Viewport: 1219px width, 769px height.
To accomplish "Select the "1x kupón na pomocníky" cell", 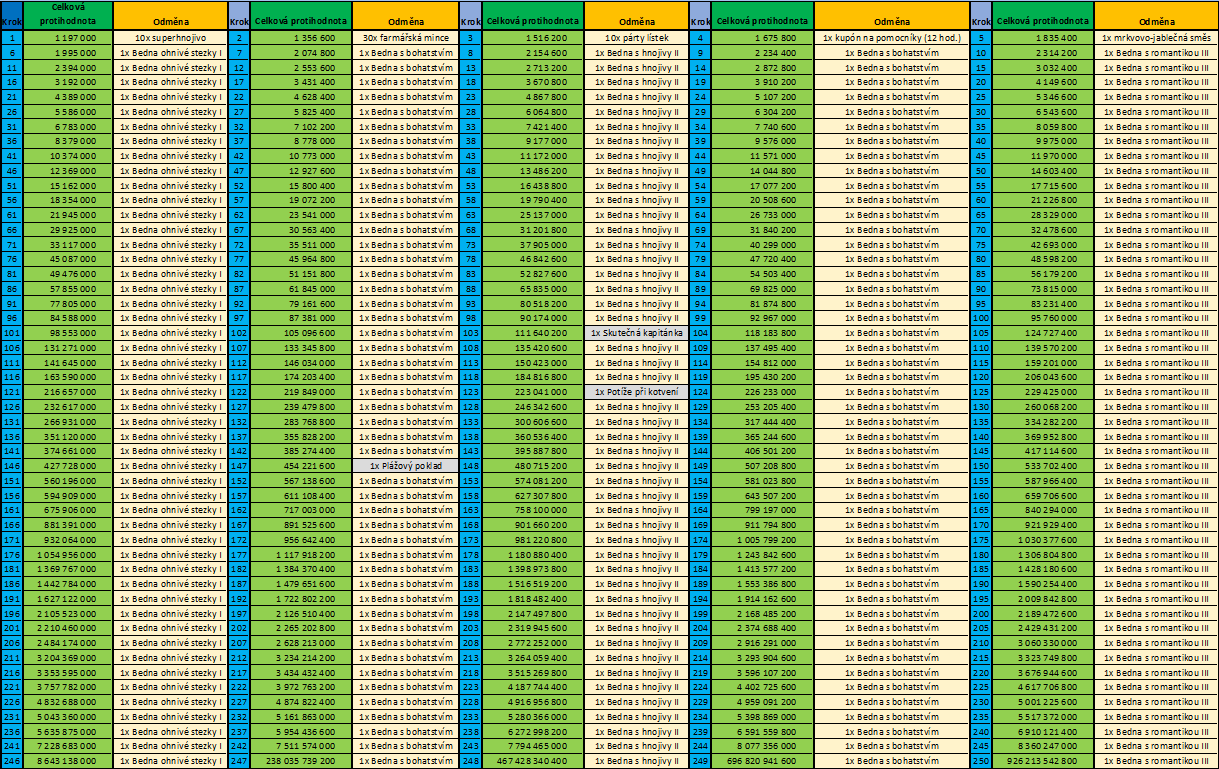I will pyautogui.click(x=891, y=37).
